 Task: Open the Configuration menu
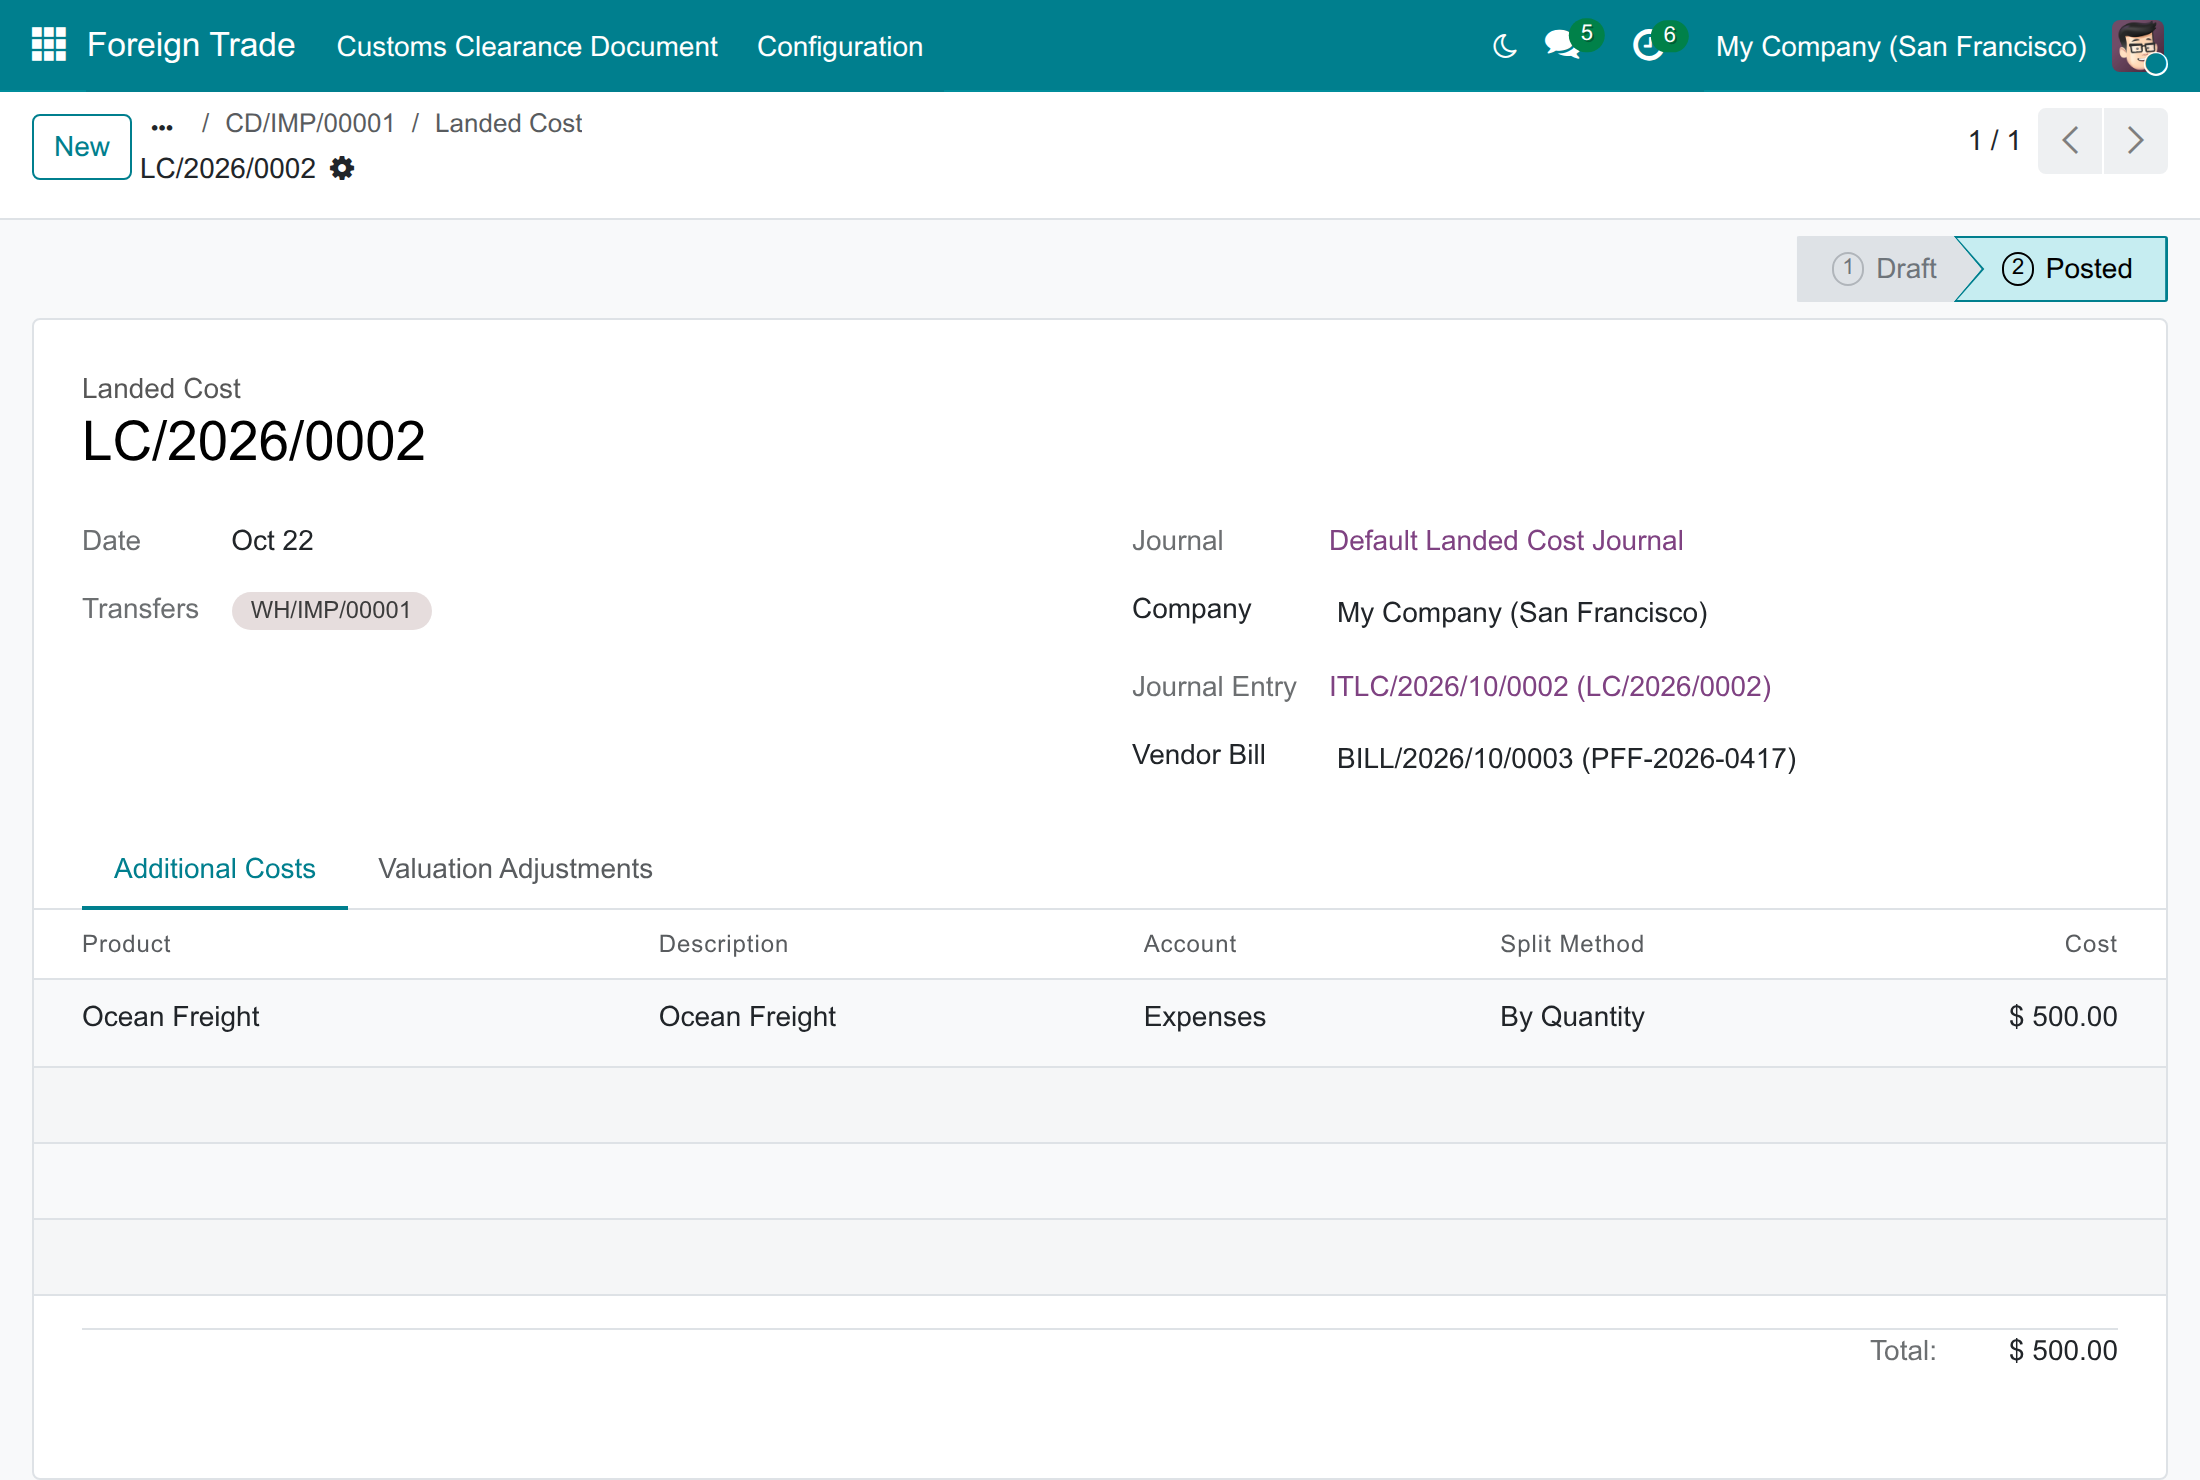click(840, 46)
